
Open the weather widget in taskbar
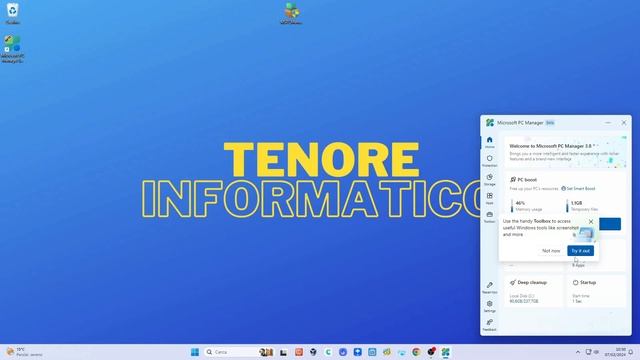(x=24, y=352)
